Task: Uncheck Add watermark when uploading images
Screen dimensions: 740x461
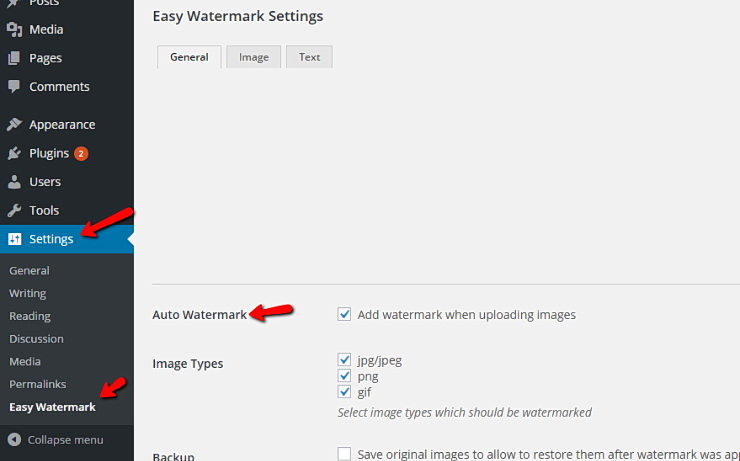Action: tap(345, 314)
